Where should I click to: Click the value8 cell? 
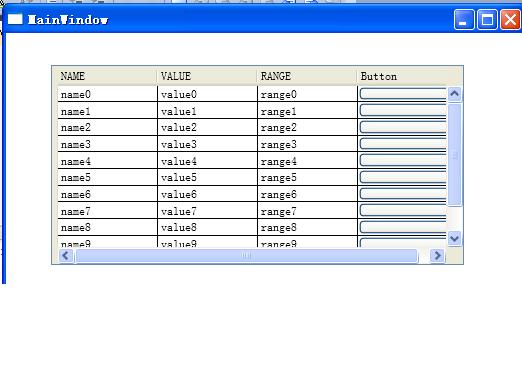(207, 227)
